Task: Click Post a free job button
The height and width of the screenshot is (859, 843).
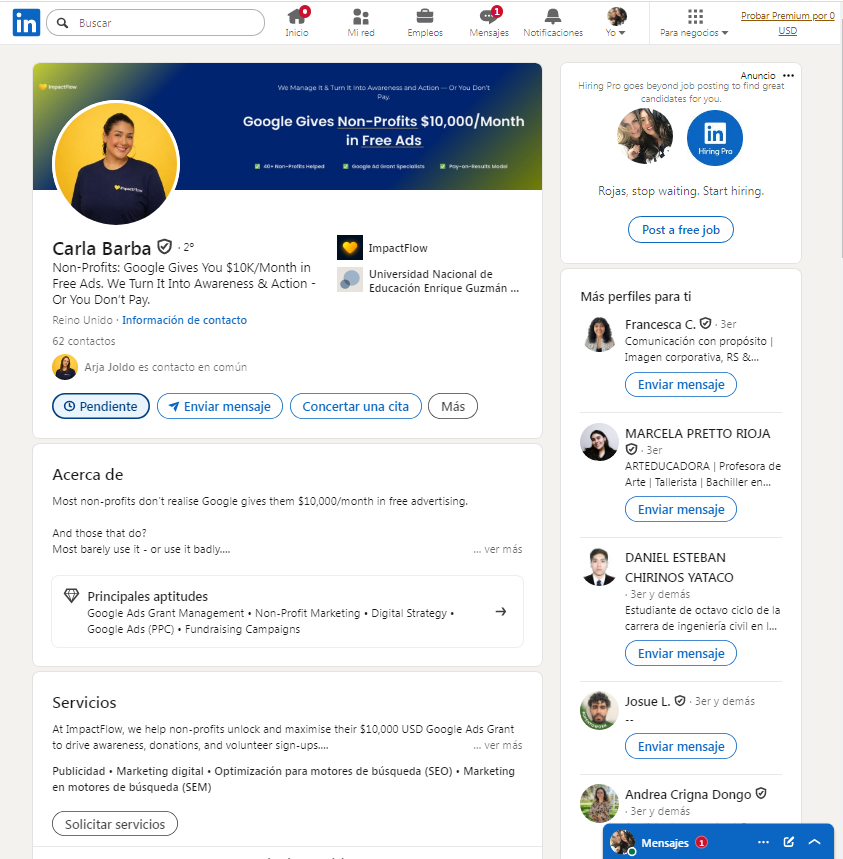Action: [680, 230]
